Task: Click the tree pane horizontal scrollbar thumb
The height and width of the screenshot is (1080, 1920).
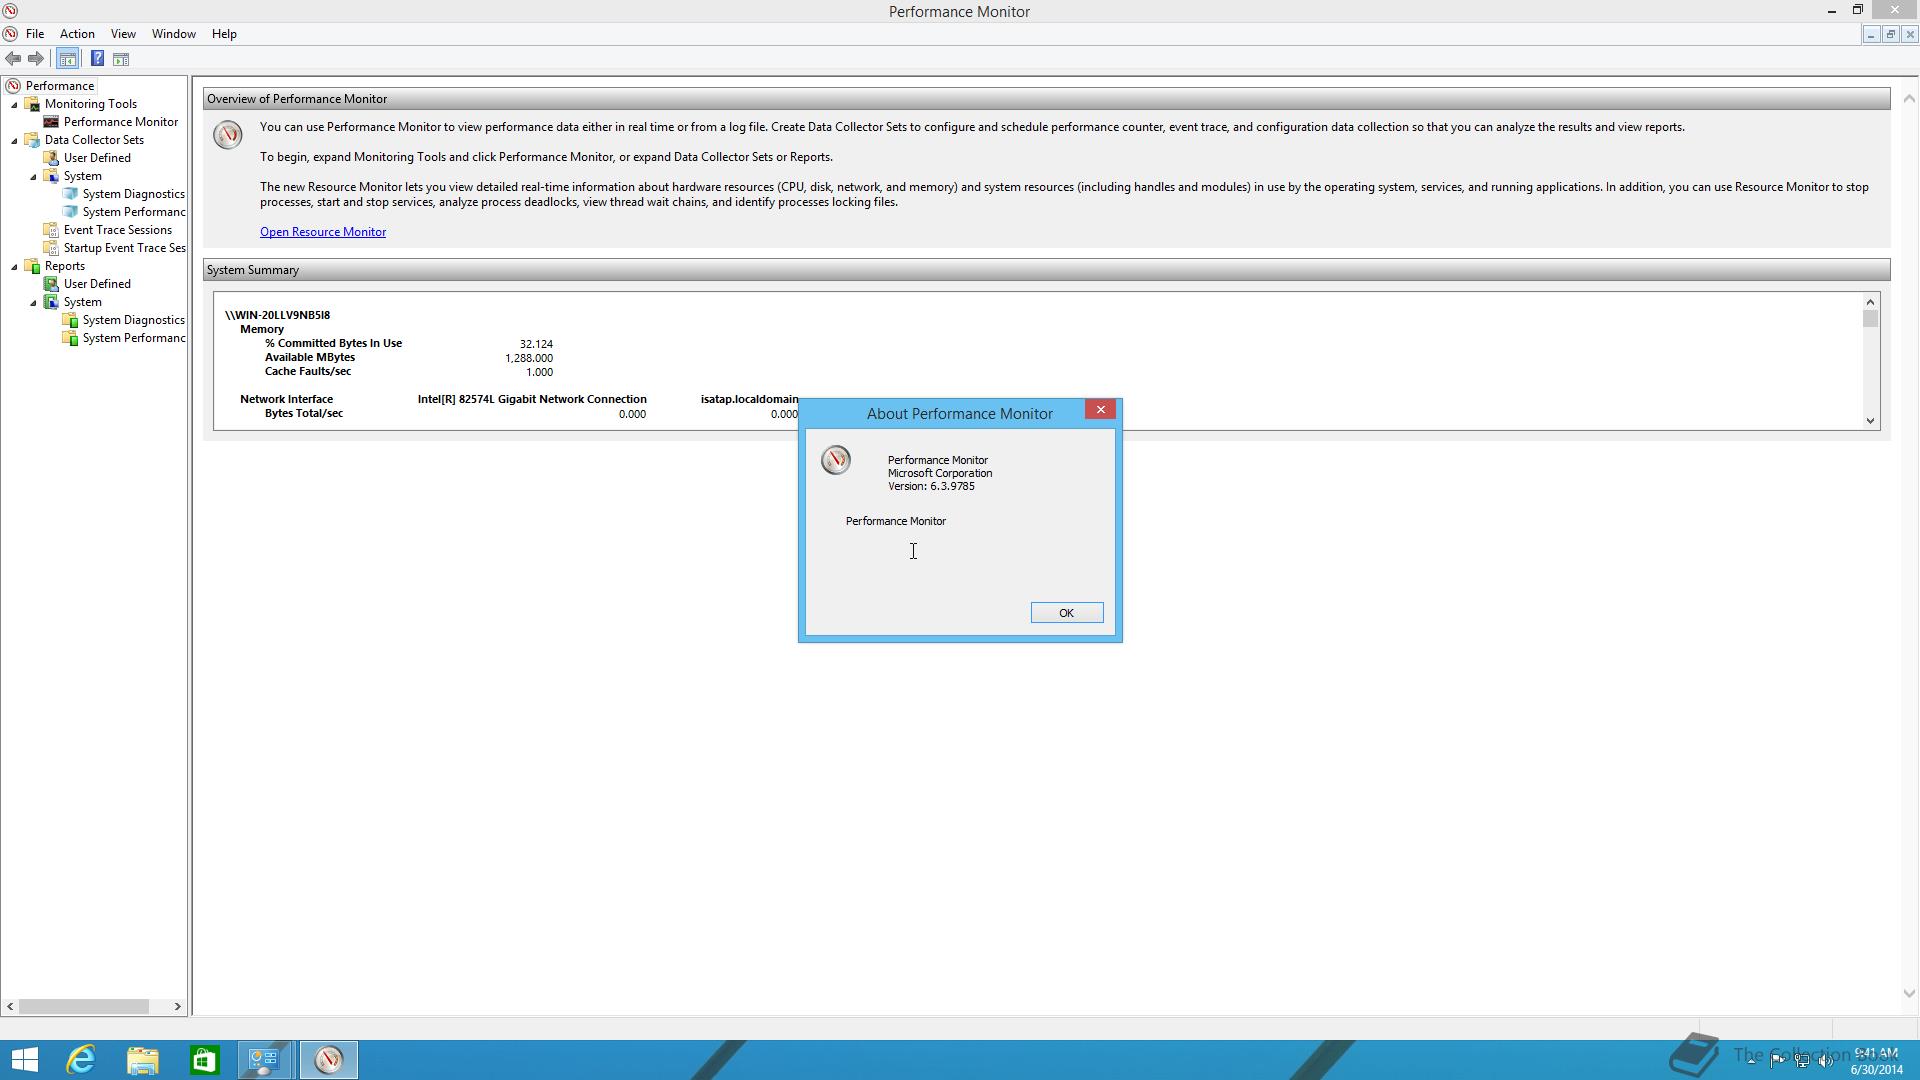Action: point(84,1006)
